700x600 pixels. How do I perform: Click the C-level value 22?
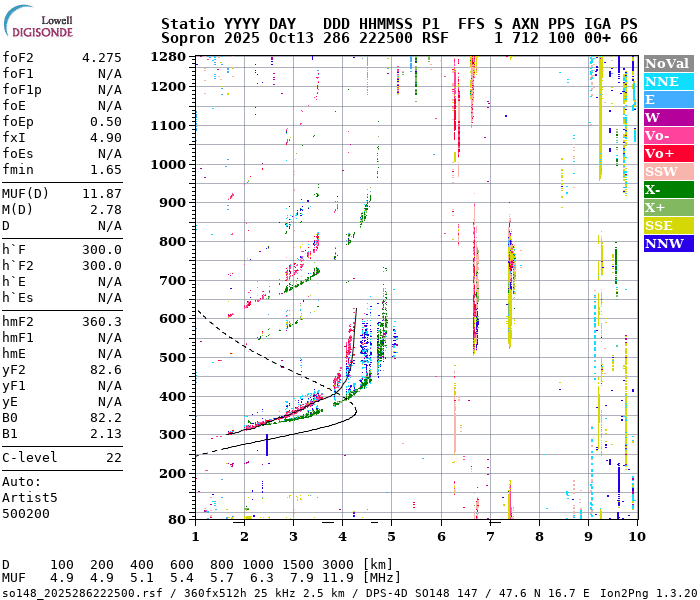113,457
